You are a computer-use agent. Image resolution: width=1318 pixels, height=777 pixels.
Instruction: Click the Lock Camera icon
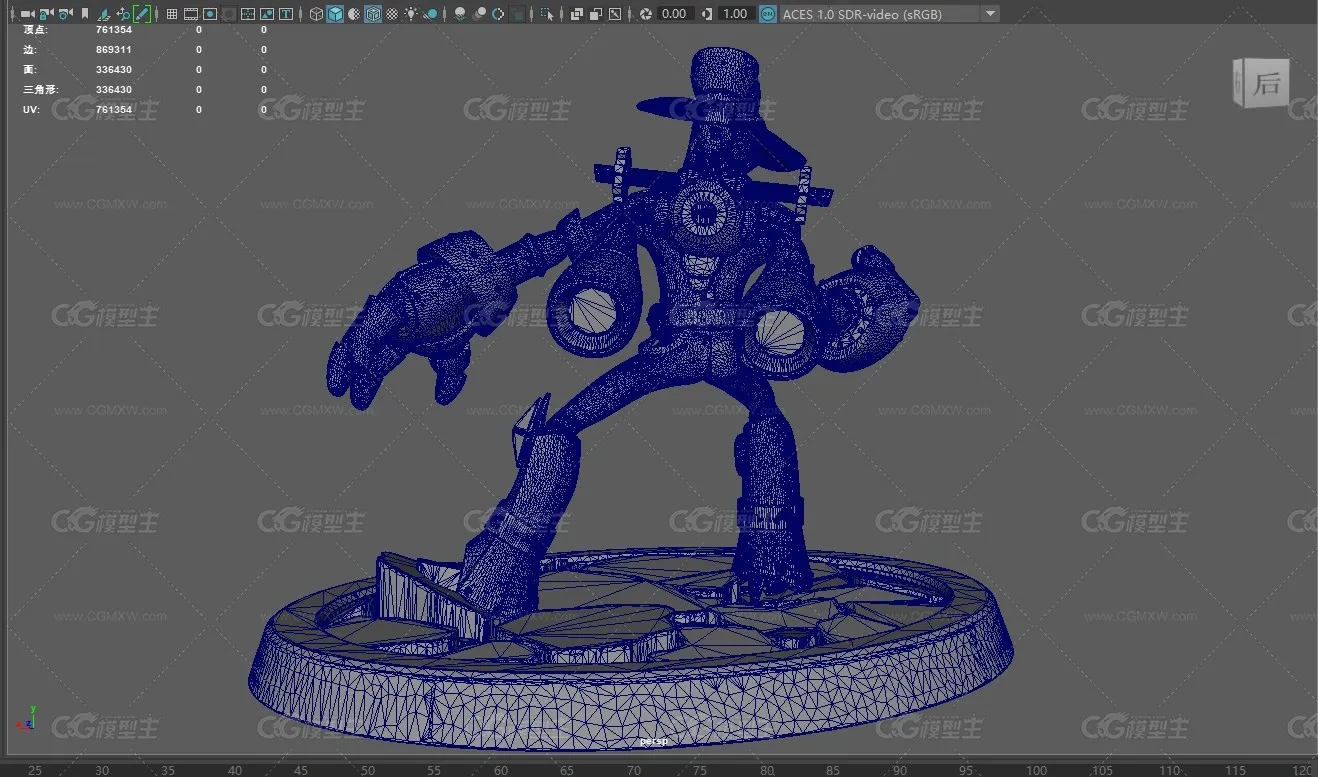coord(46,14)
